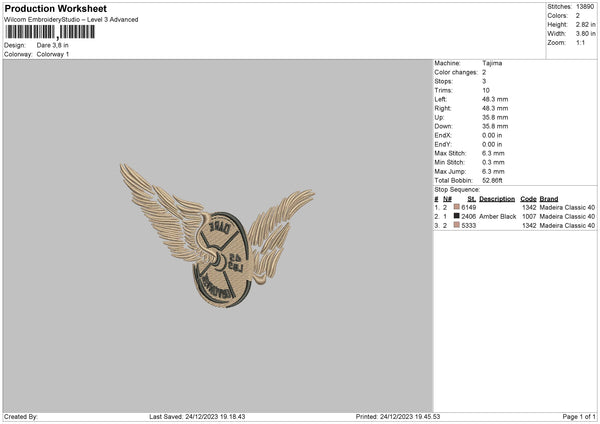Click the Width value 3.80 in
Screen dimensions: 600x424
[585, 34]
